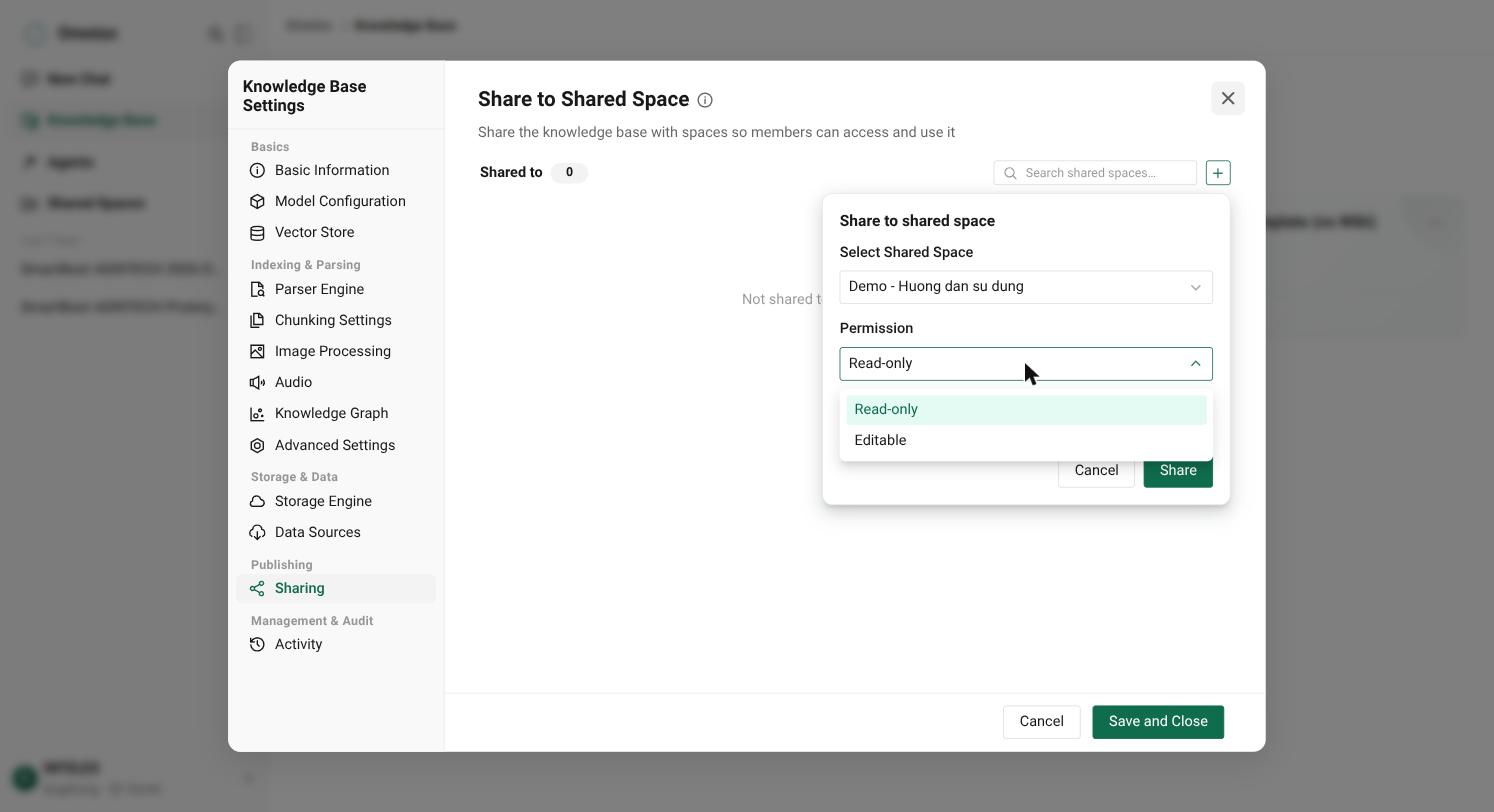Click Save and Close button

(1158, 722)
